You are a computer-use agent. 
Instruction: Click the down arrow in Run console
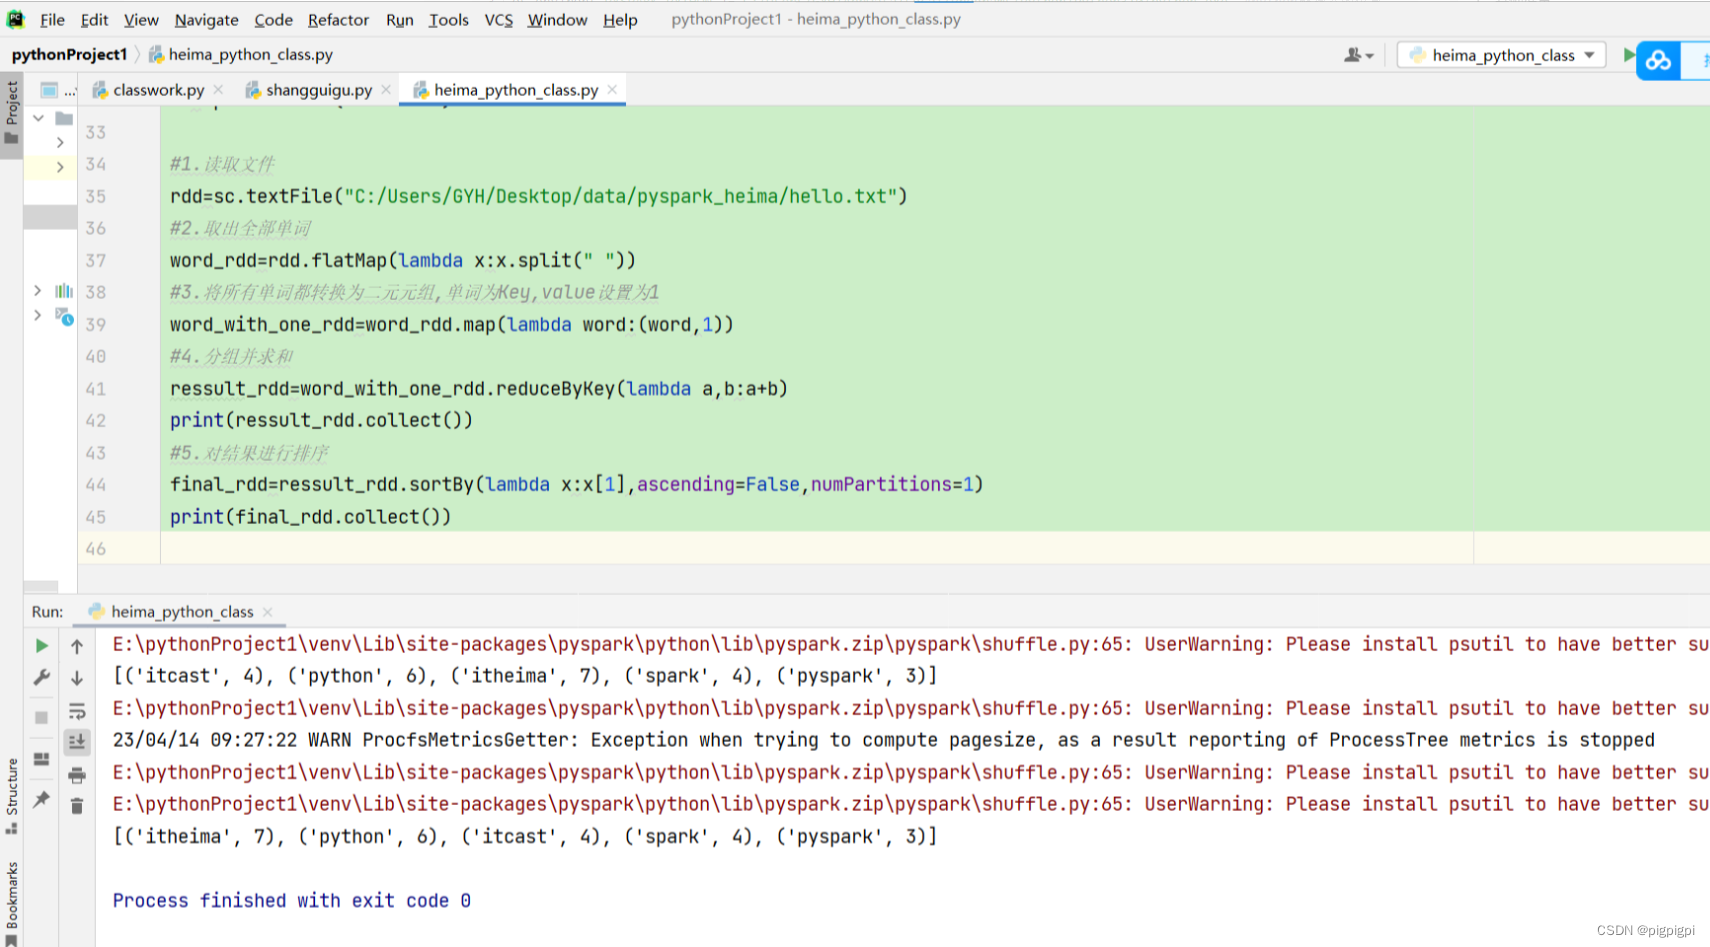pos(77,678)
